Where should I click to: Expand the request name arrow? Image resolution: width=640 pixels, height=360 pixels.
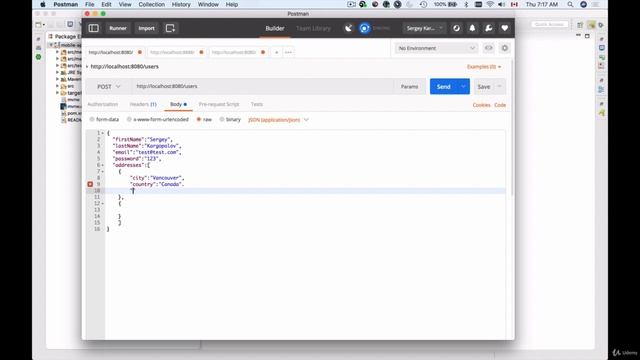(x=87, y=67)
